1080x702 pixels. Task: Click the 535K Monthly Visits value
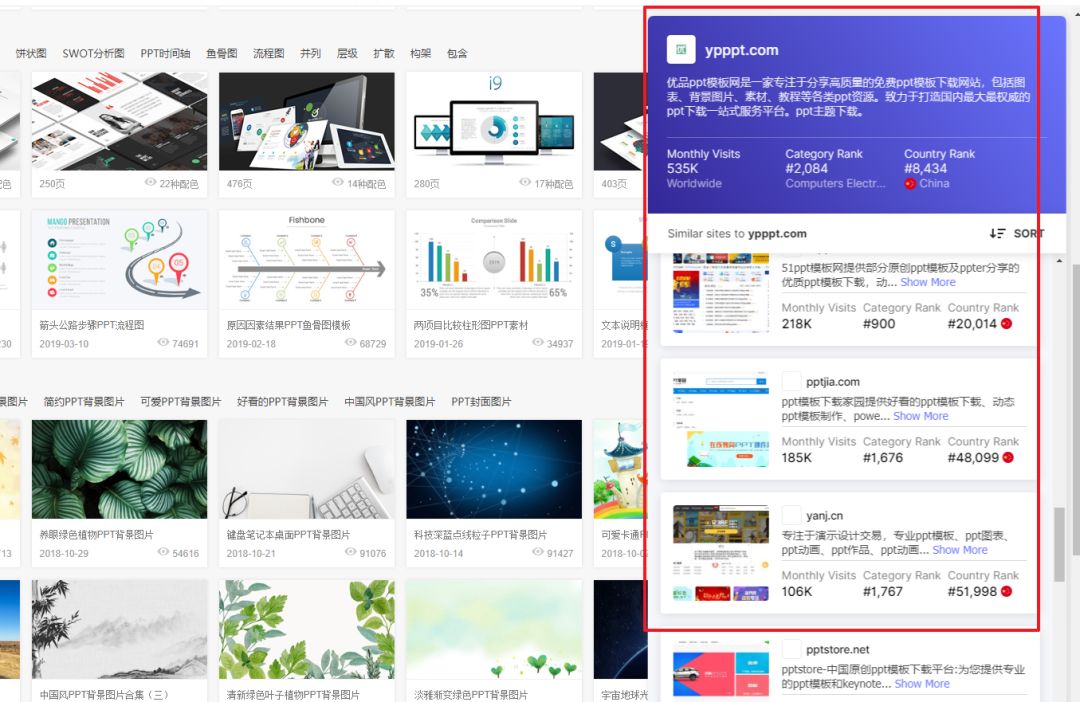pyautogui.click(x=683, y=169)
